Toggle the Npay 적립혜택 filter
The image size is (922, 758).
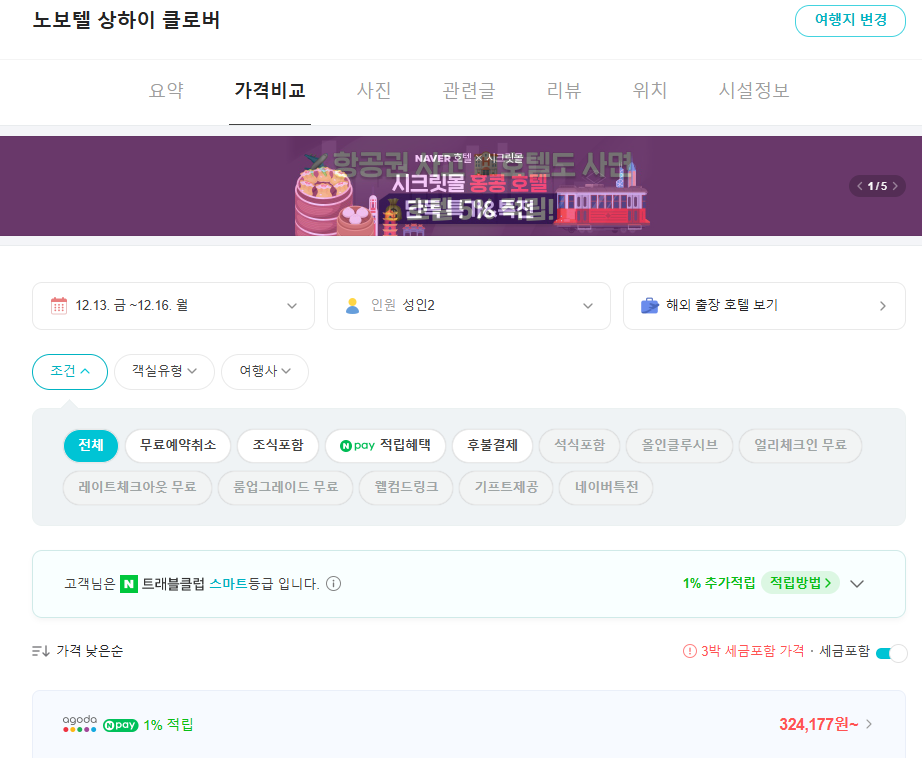pos(385,446)
